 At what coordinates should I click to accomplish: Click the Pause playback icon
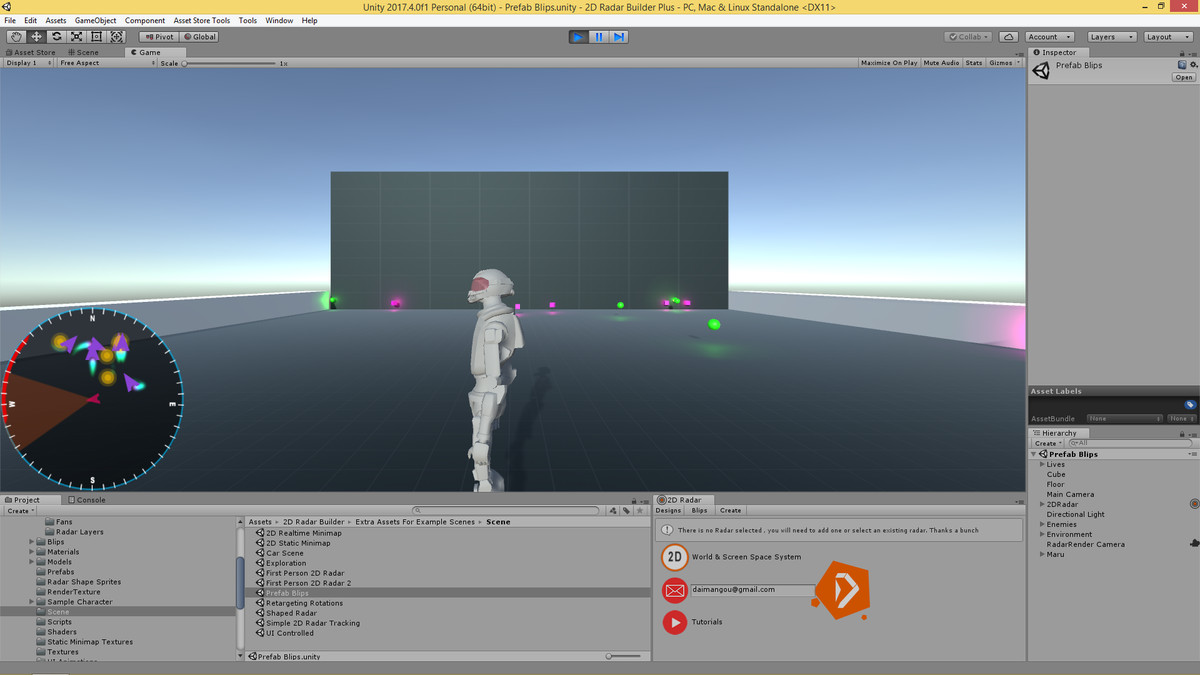click(598, 36)
